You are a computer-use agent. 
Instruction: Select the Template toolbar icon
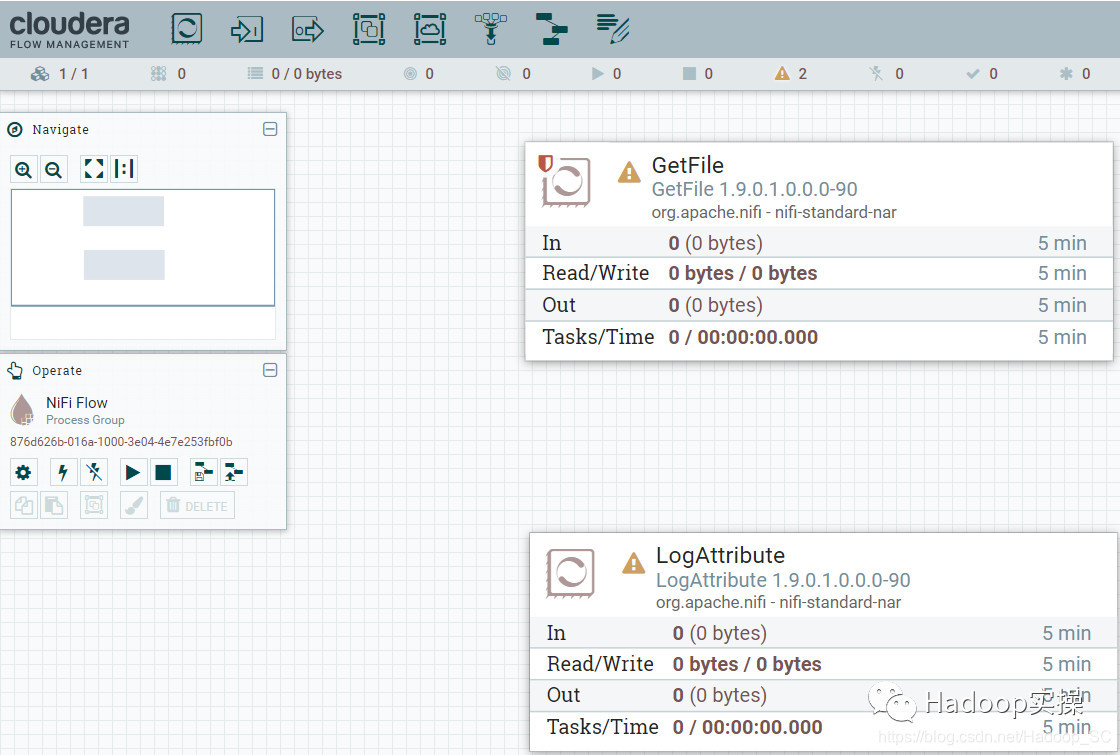[551, 29]
